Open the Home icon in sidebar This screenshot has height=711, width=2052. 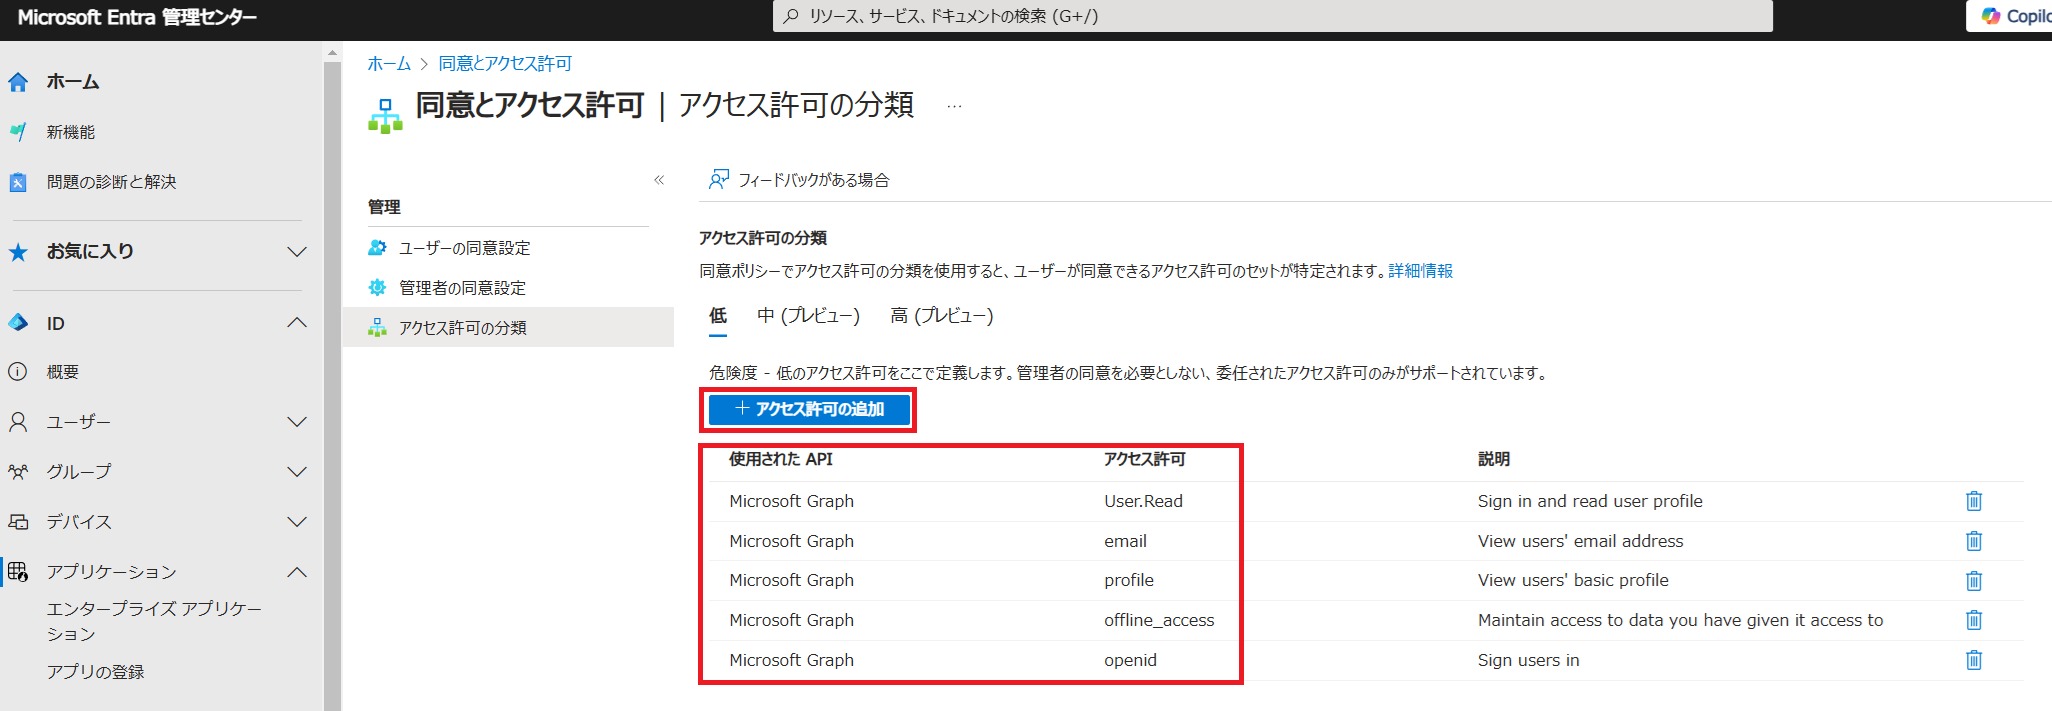point(18,82)
